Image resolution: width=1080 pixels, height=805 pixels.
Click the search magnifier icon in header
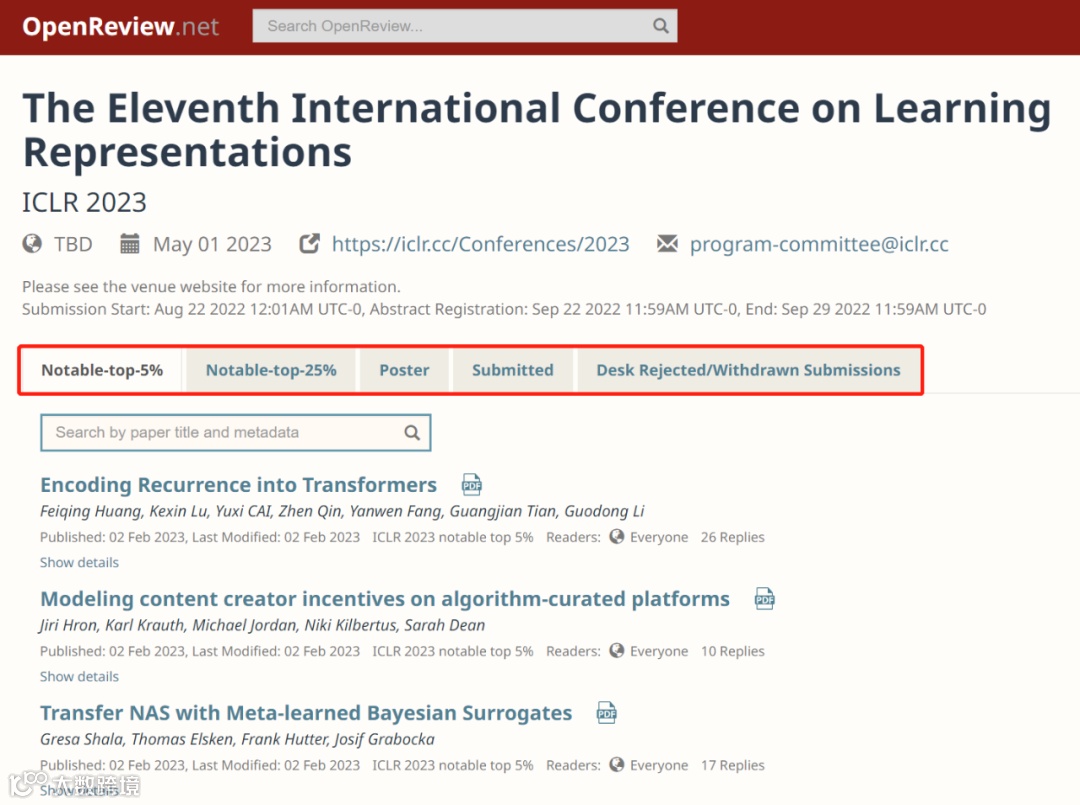point(660,26)
